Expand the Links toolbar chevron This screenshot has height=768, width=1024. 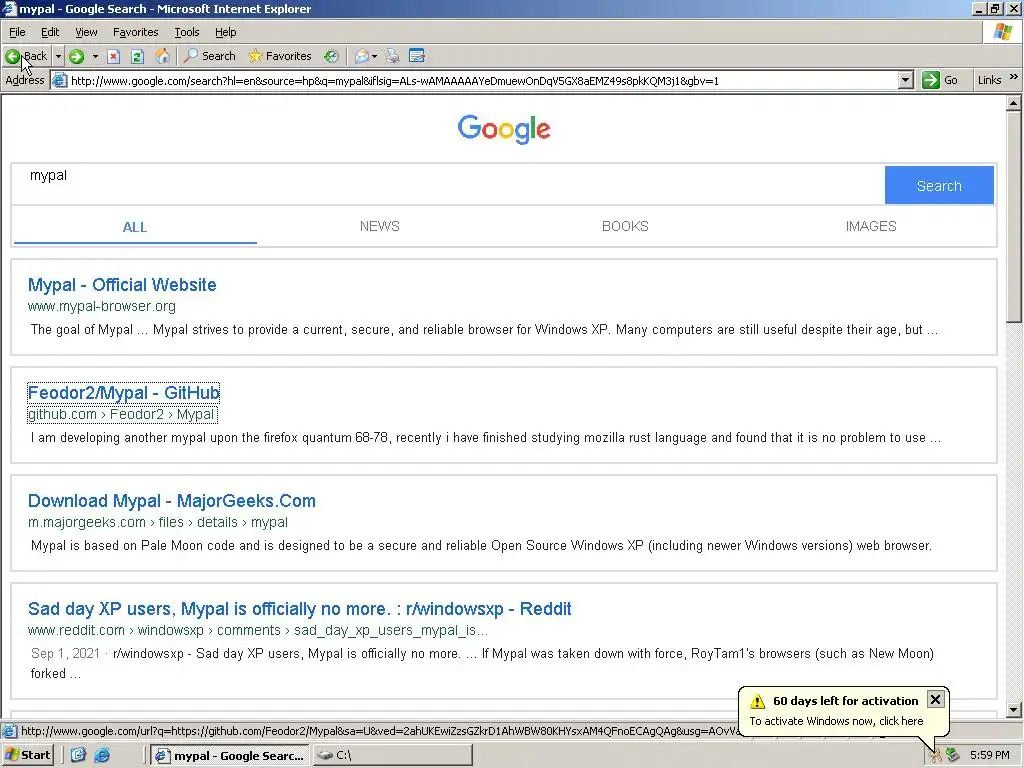click(1014, 77)
